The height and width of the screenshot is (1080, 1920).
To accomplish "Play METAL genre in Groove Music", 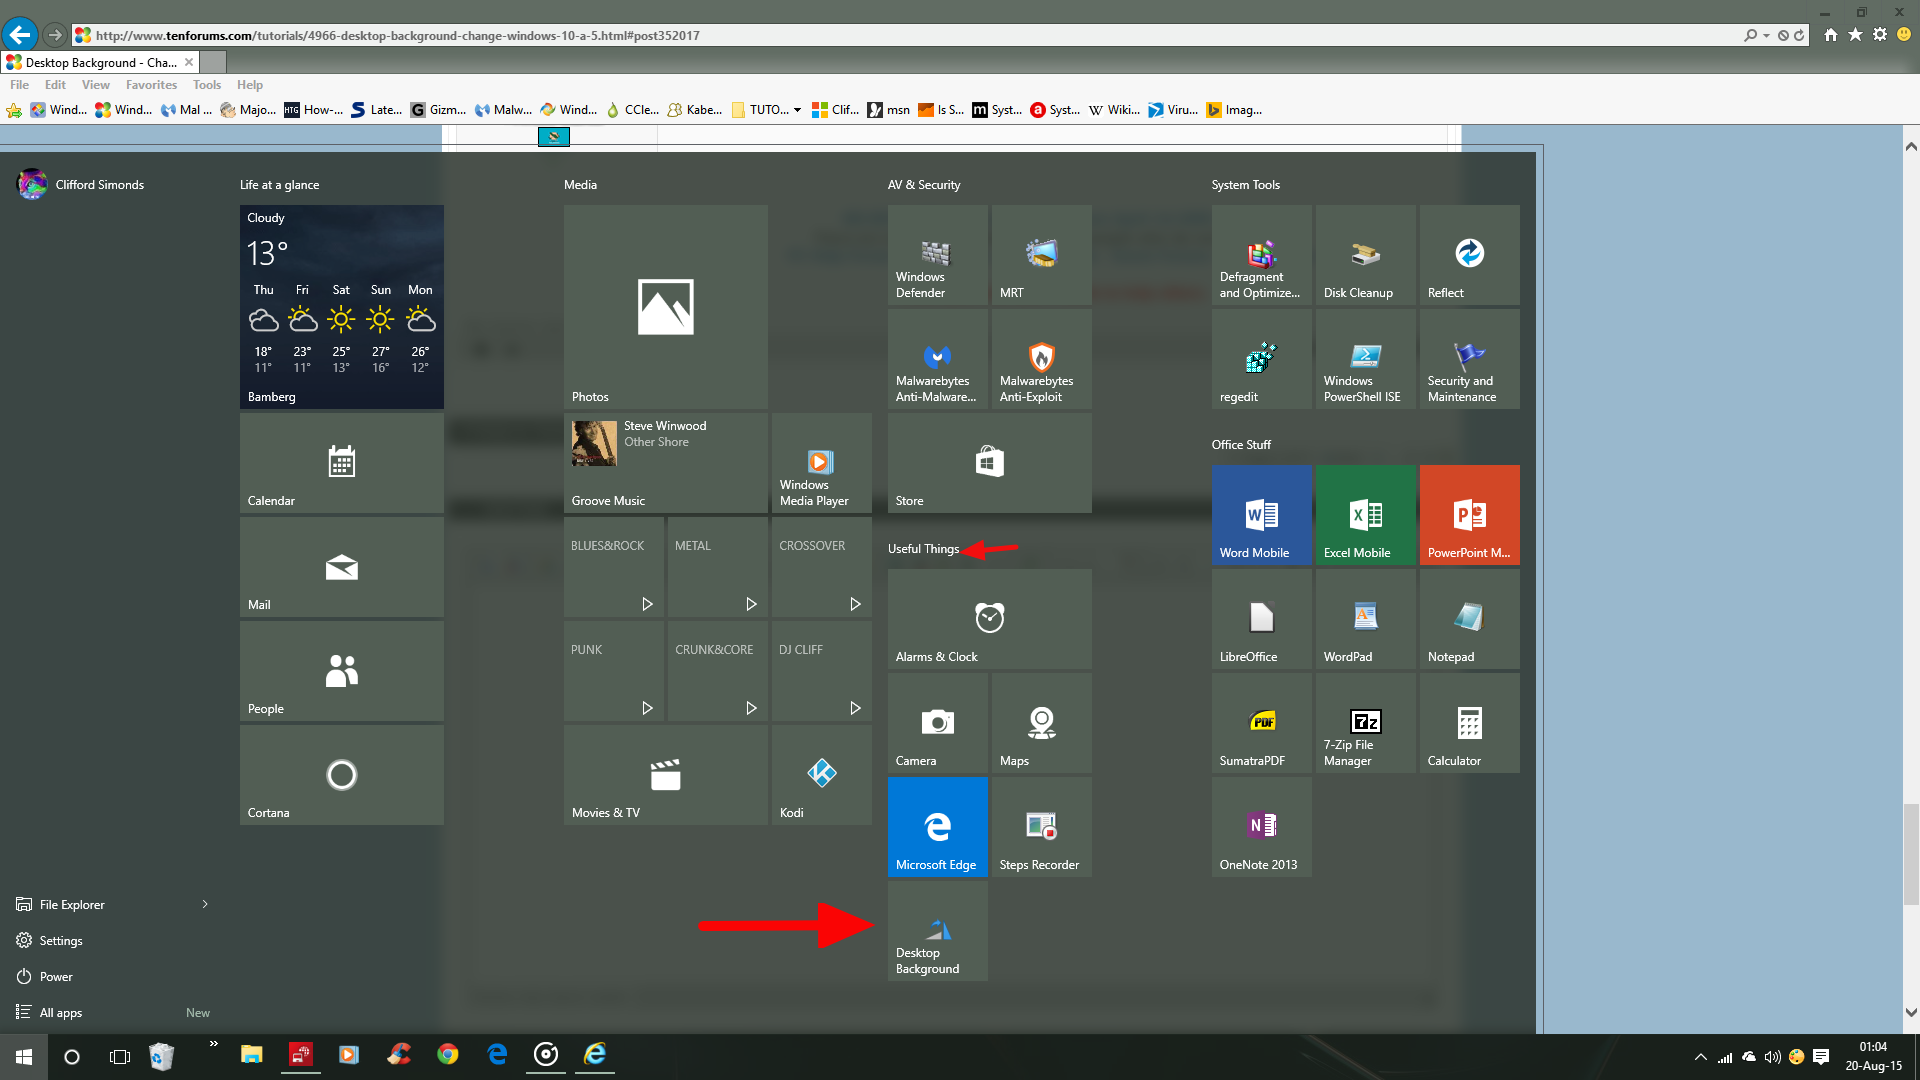I will [x=752, y=603].
